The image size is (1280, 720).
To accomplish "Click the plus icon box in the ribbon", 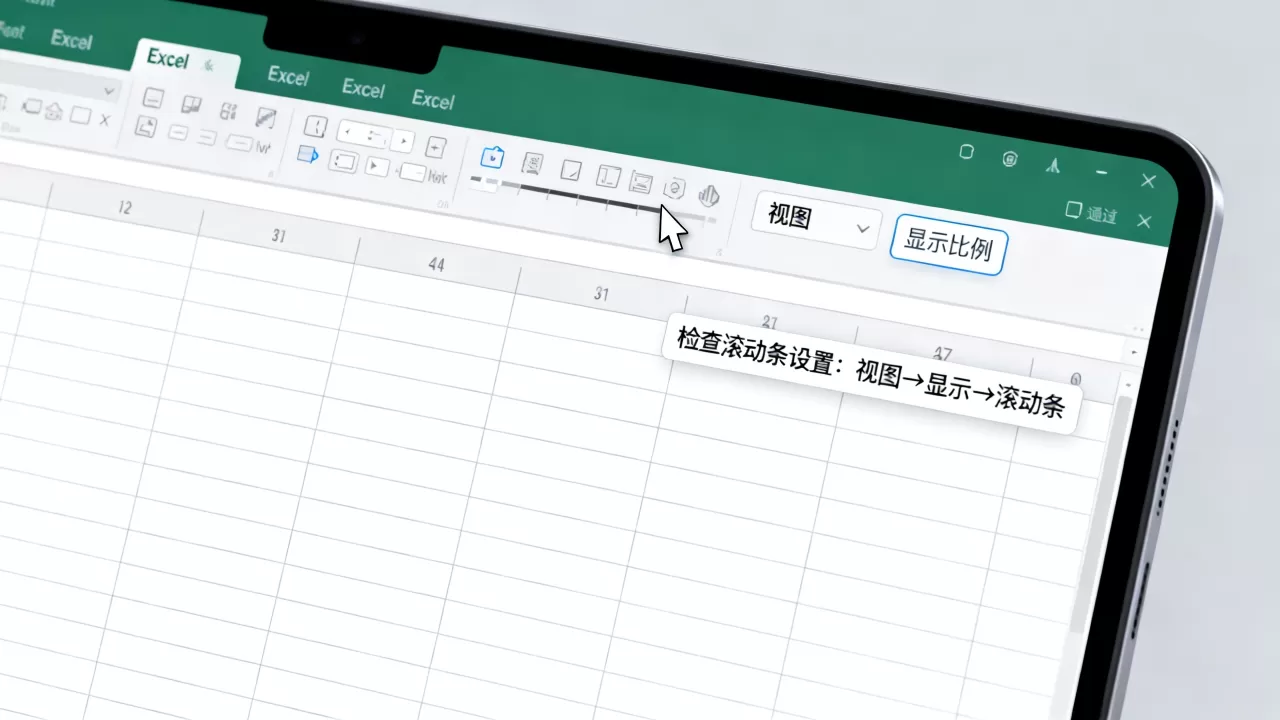I will point(435,147).
